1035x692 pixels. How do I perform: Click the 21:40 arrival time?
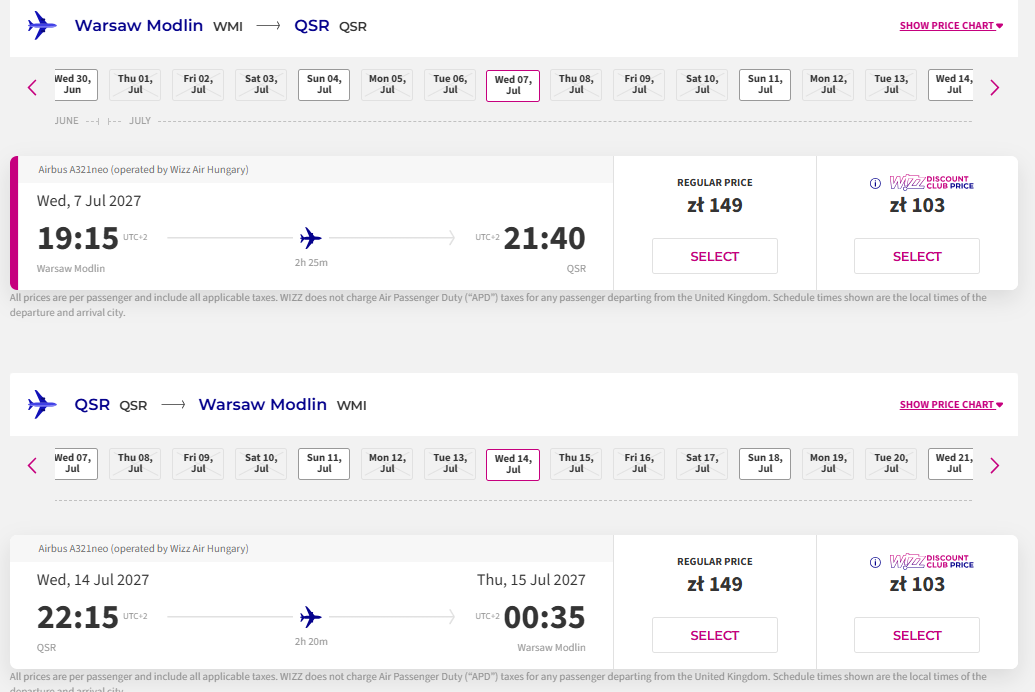point(545,238)
